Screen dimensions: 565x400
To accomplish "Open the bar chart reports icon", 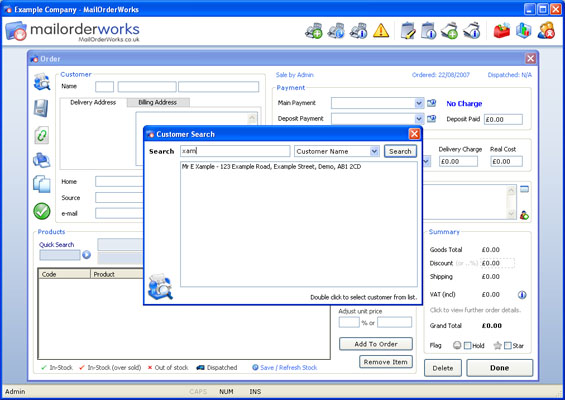I will (x=524, y=31).
